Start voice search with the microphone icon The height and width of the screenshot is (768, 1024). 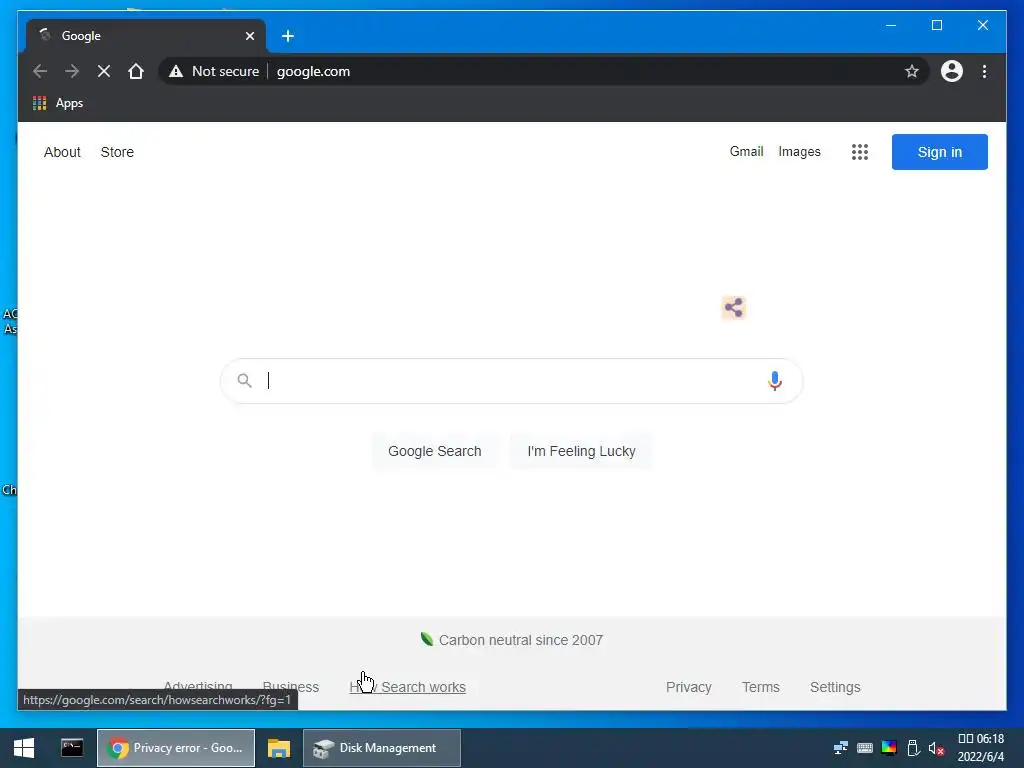[775, 381]
